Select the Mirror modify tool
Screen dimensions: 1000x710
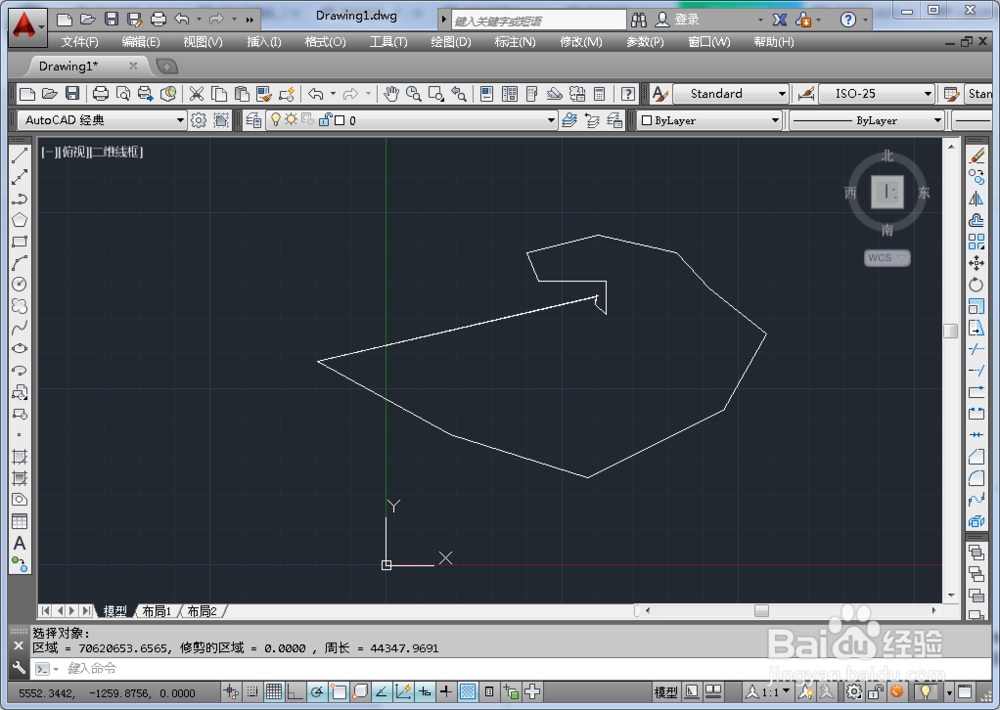(x=976, y=199)
